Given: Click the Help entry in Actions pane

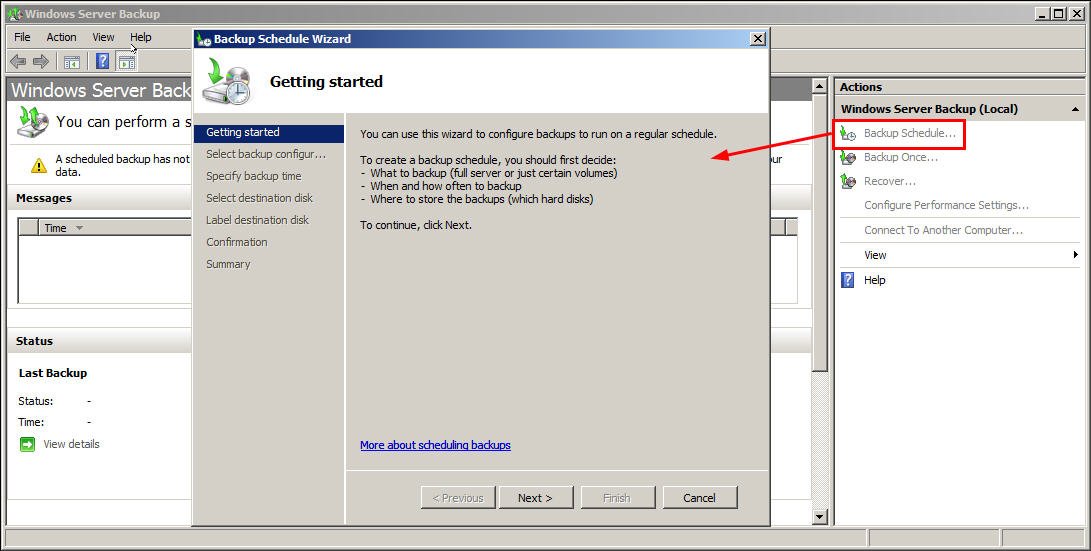Looking at the screenshot, I should coord(875,280).
